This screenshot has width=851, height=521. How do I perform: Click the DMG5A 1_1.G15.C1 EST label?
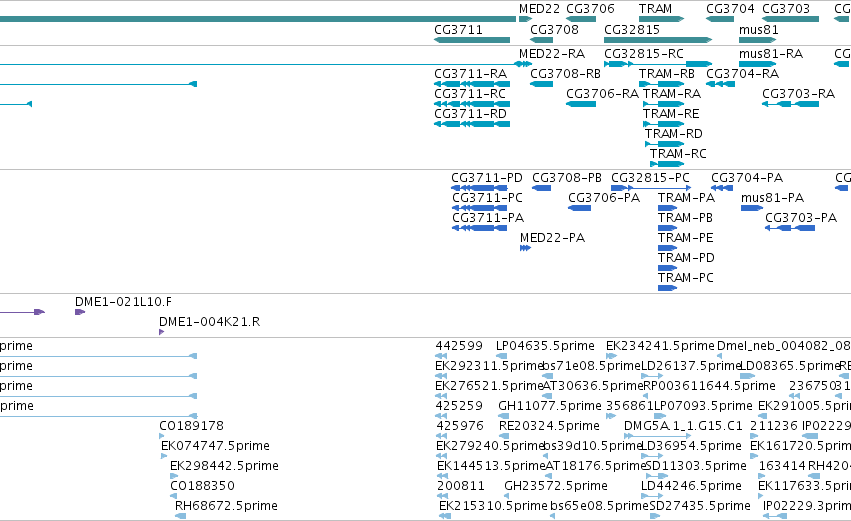[x=683, y=425]
